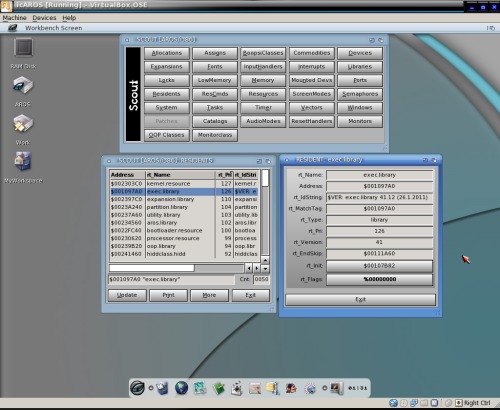Viewport: 500px width, 410px height.
Task: Open Semaphores in Scout
Action: click(360, 94)
